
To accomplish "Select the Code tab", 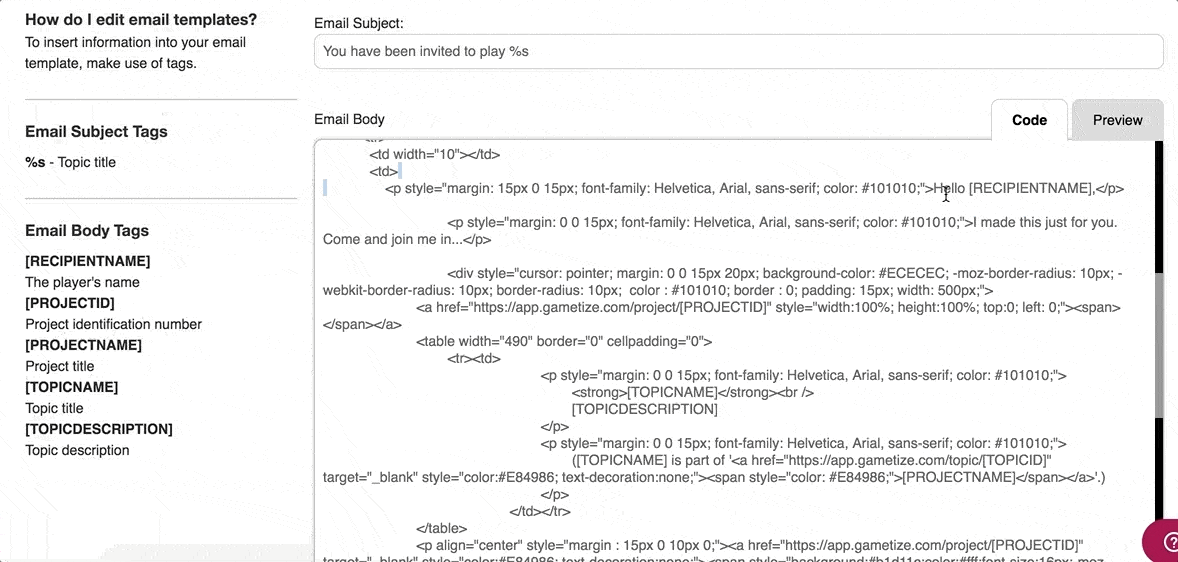I will pyautogui.click(x=1029, y=120).
